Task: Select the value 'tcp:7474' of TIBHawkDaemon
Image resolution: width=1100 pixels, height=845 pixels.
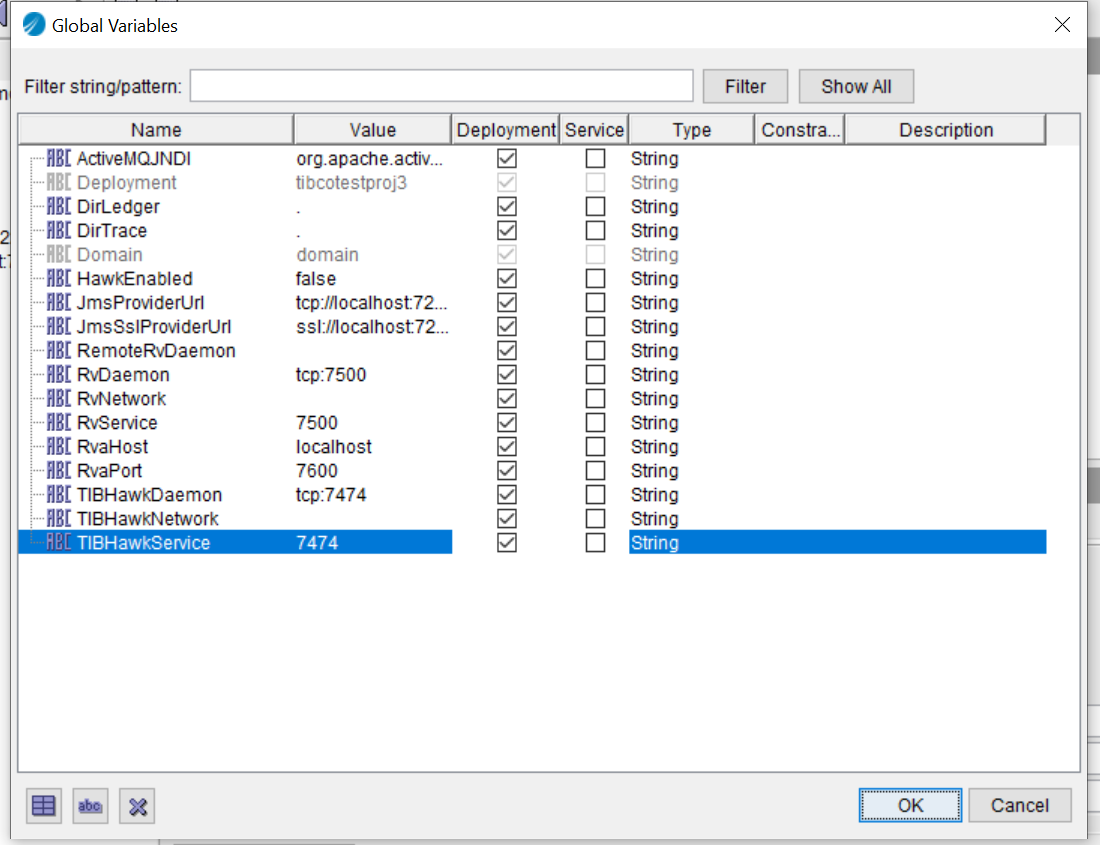Action: tap(331, 494)
